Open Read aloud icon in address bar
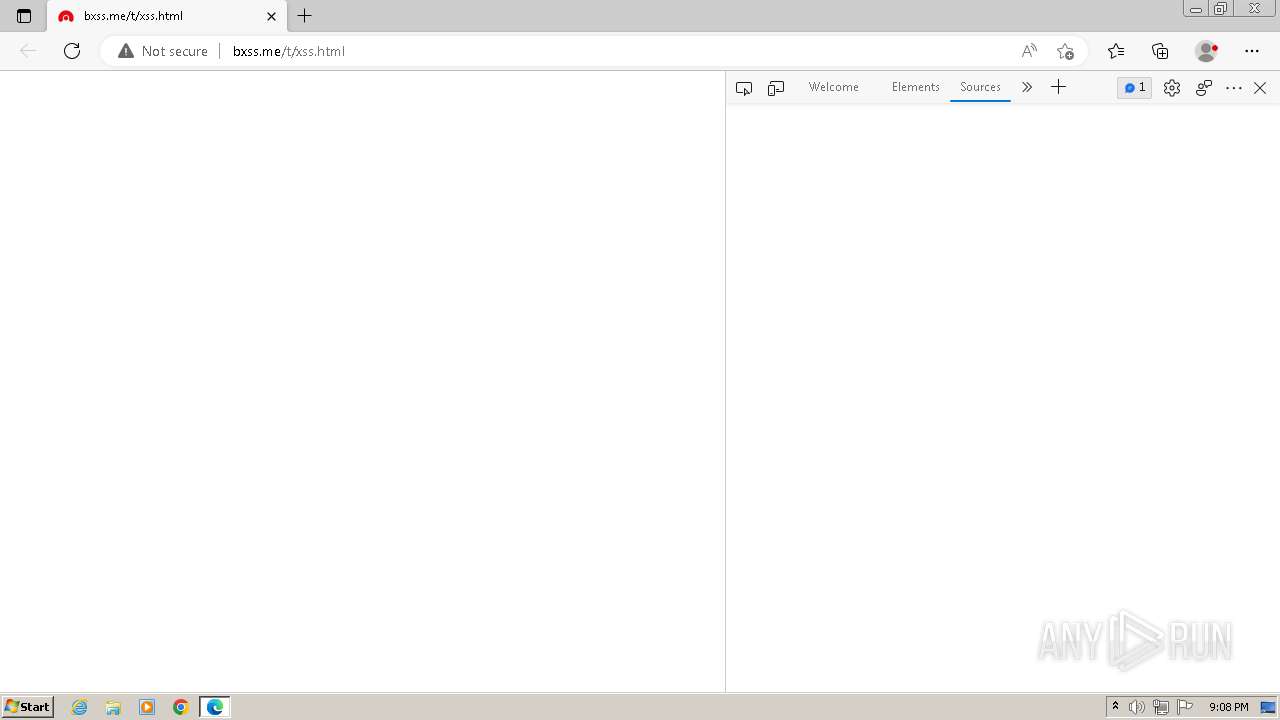Image resolution: width=1280 pixels, height=720 pixels. (1029, 51)
